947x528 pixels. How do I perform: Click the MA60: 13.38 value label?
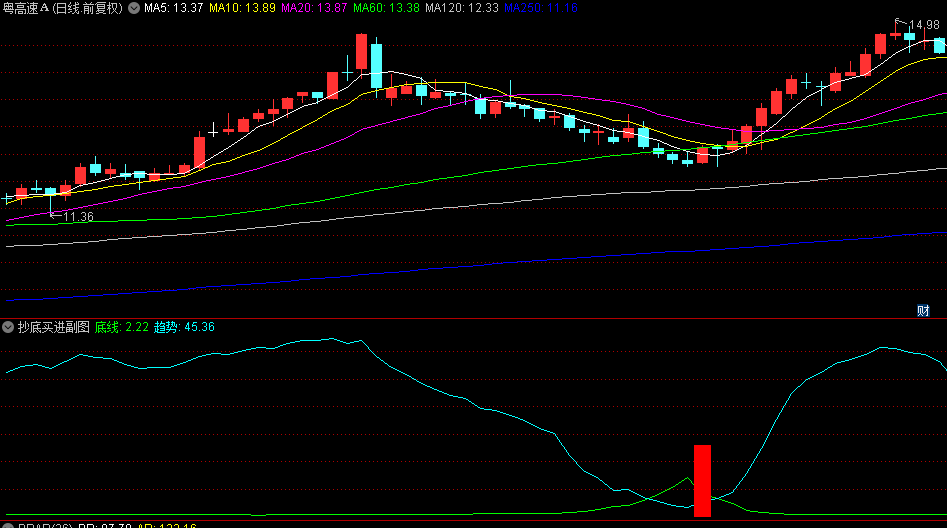(386, 8)
